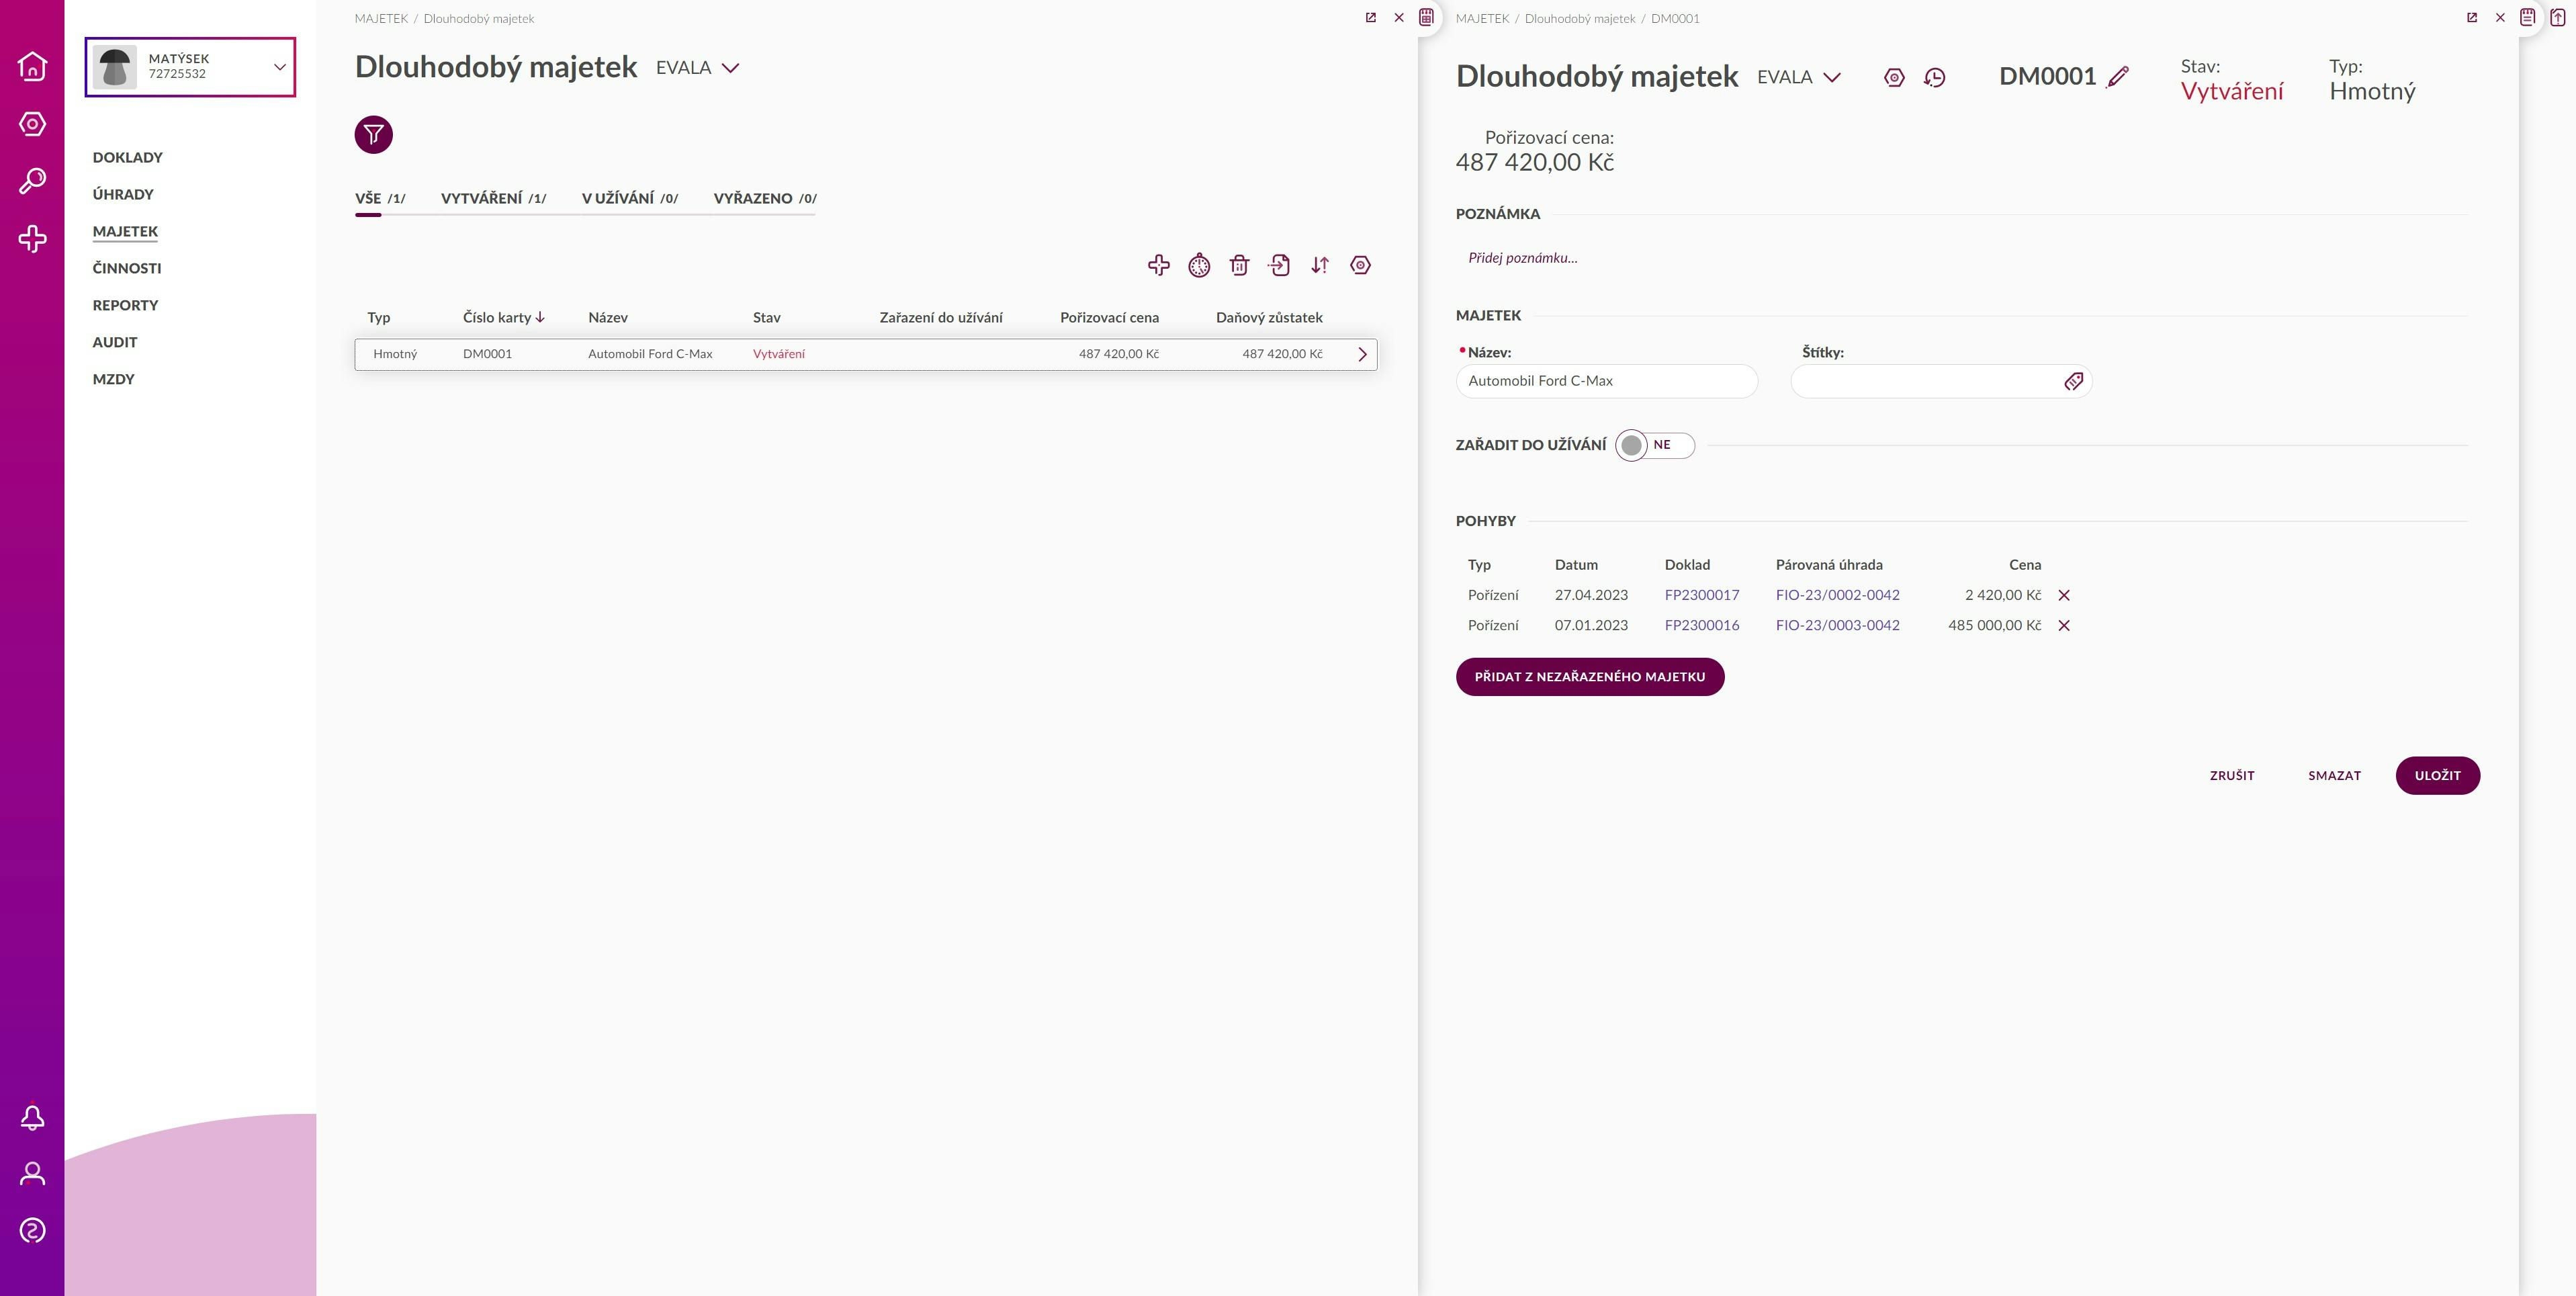Open the help question mark icon
Viewport: 2576px width, 1296px height.
tap(32, 1230)
